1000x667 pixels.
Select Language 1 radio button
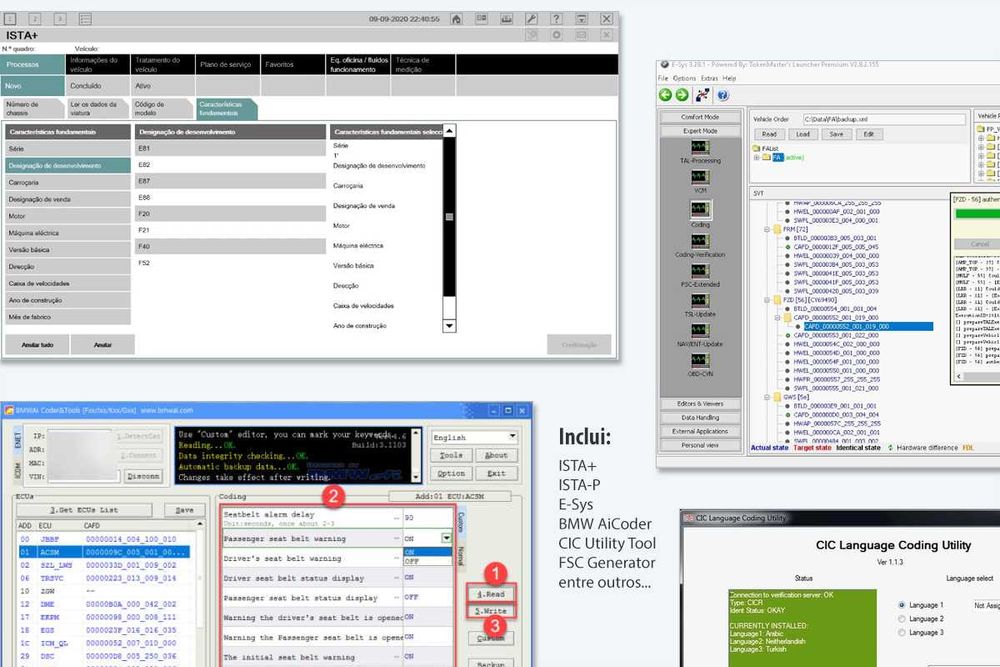click(x=902, y=605)
